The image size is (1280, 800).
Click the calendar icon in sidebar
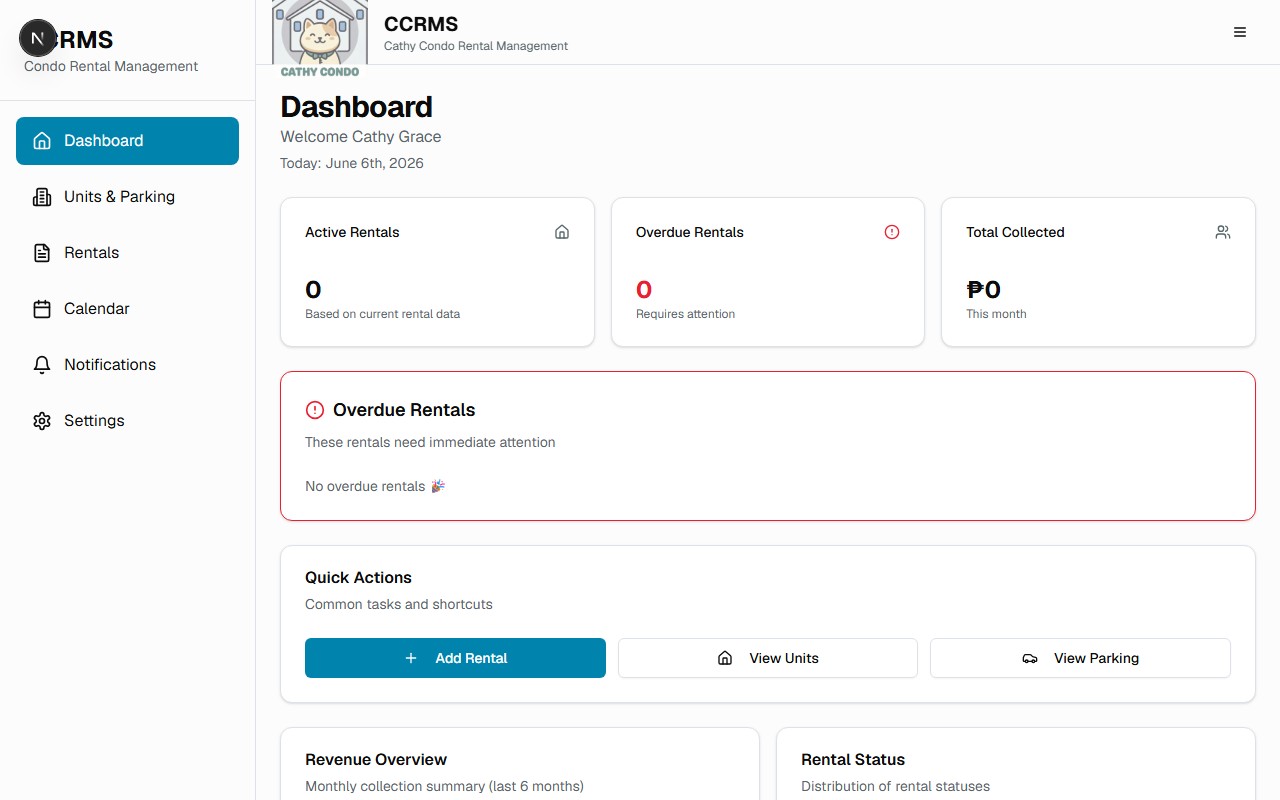tap(42, 309)
